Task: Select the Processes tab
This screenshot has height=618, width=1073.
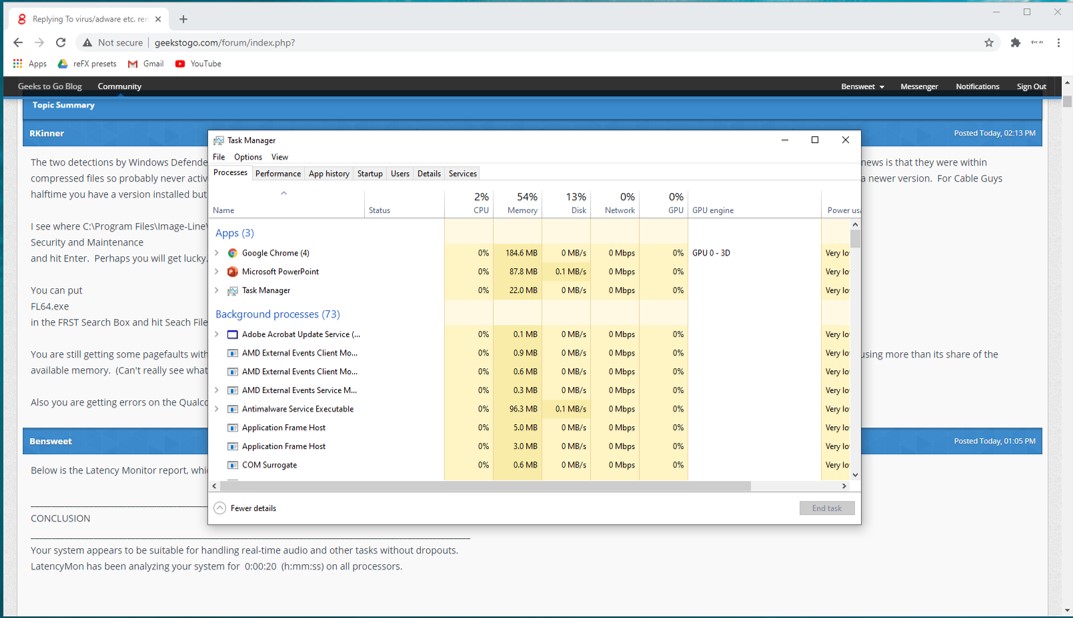Action: [231, 173]
